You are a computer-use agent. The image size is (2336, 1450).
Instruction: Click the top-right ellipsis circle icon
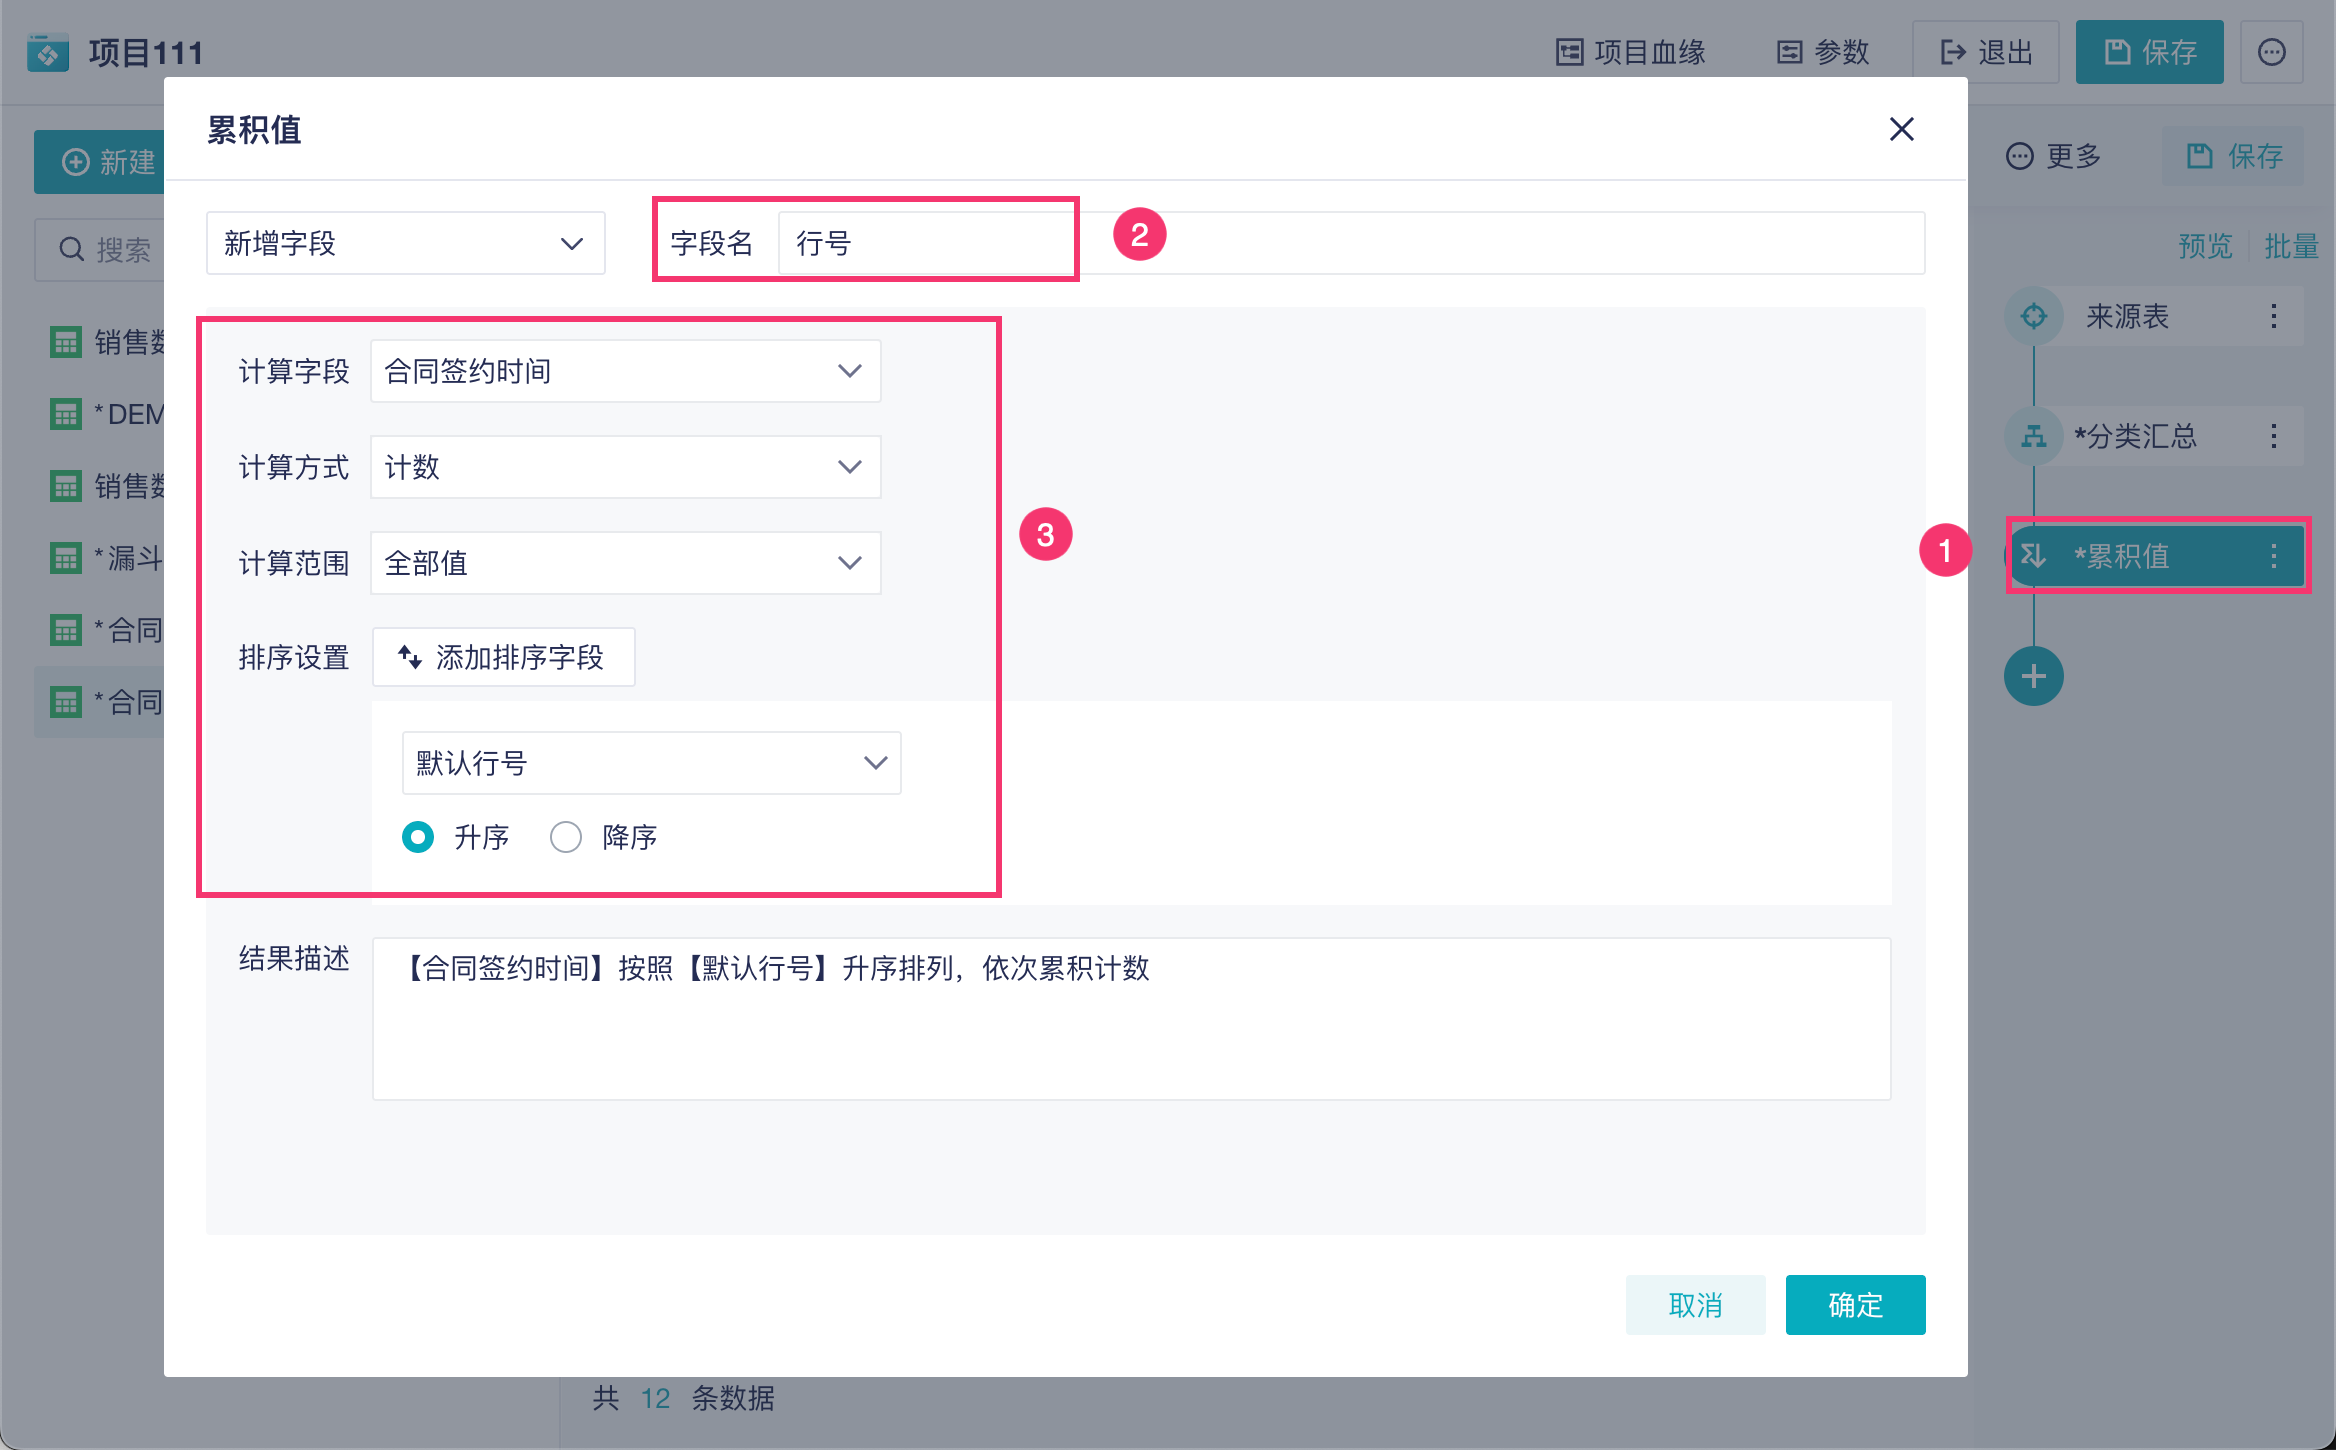[2271, 52]
